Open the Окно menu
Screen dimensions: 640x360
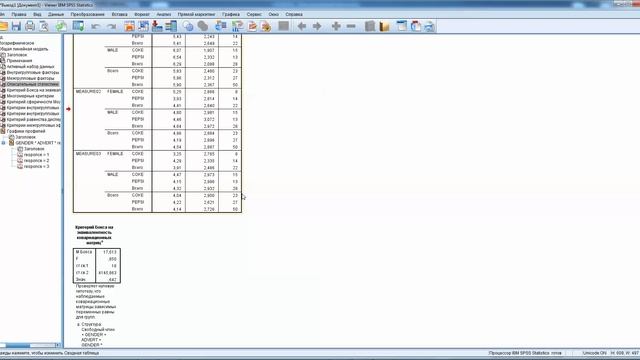273,14
